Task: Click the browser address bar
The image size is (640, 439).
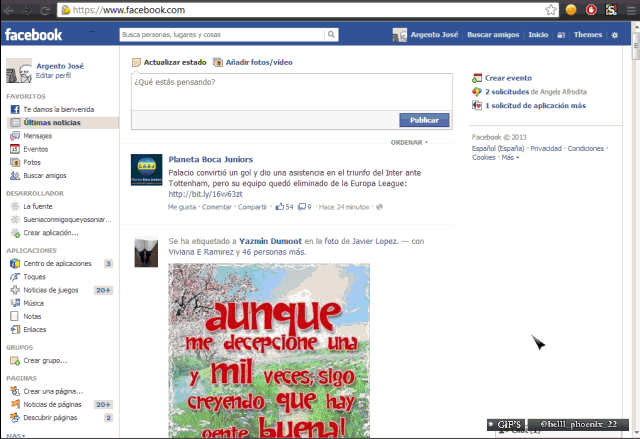Action: (302, 10)
